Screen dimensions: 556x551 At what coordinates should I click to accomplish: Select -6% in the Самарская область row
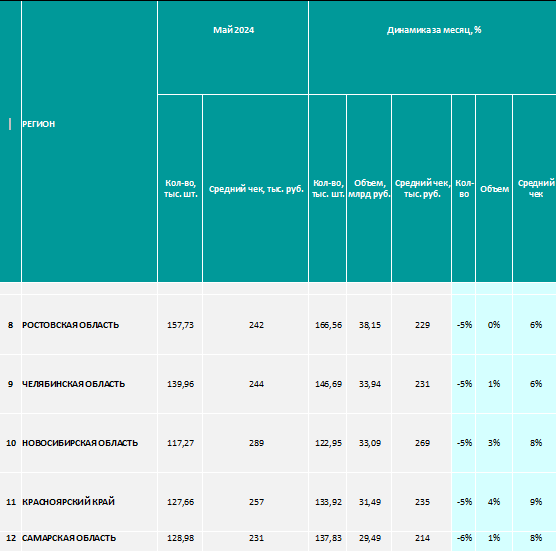464,541
